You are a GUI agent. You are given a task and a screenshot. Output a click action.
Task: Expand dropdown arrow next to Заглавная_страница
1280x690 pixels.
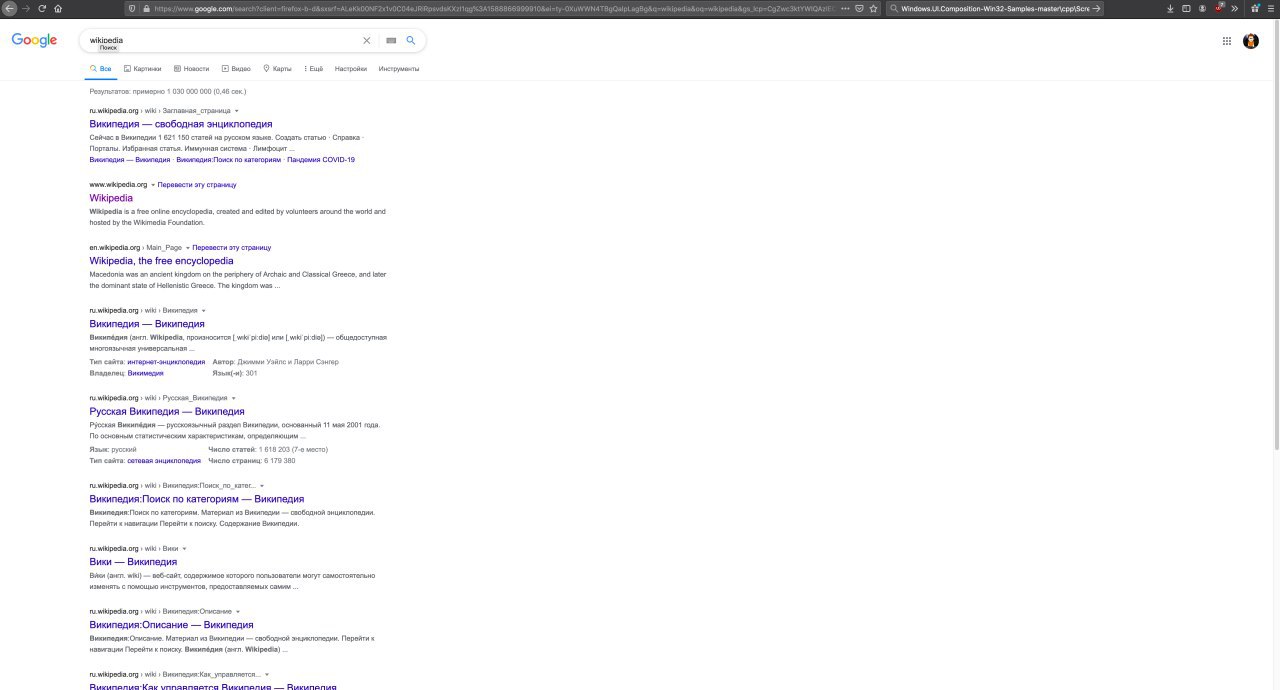pyautogui.click(x=237, y=111)
